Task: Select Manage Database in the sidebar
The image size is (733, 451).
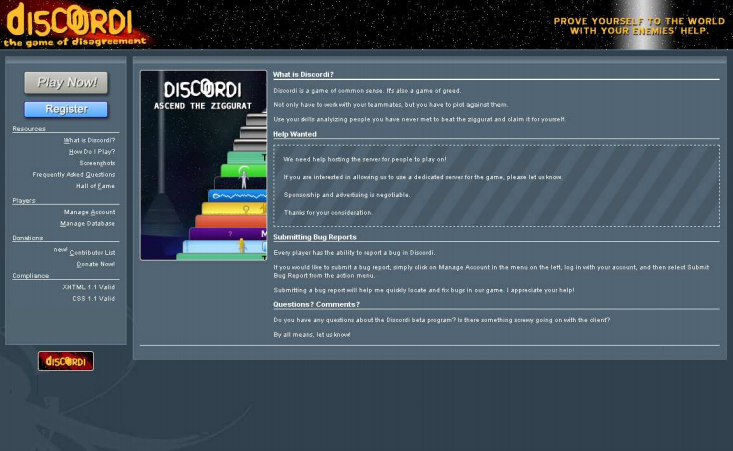Action: [87, 224]
